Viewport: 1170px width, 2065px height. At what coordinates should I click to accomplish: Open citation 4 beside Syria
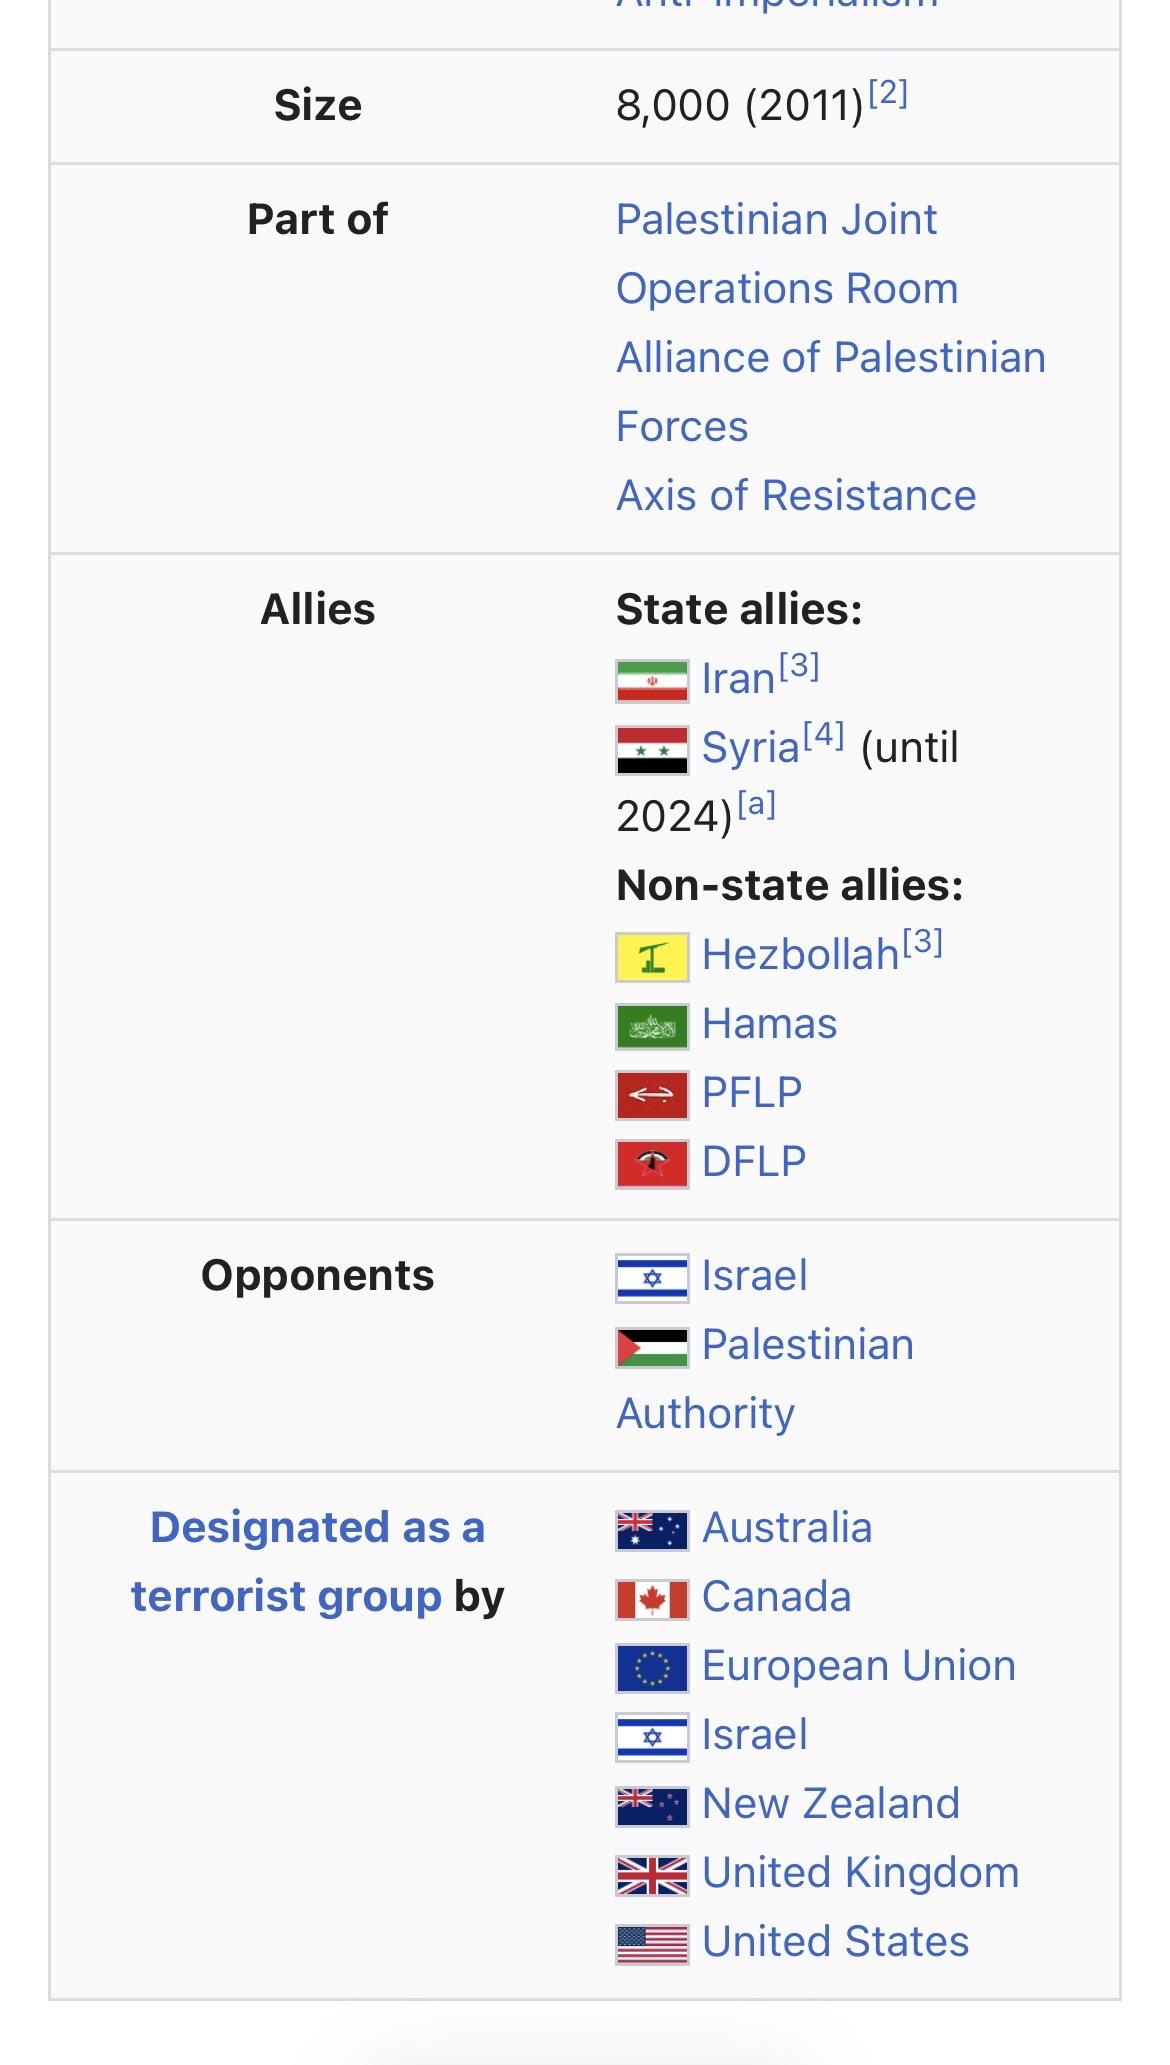point(824,736)
